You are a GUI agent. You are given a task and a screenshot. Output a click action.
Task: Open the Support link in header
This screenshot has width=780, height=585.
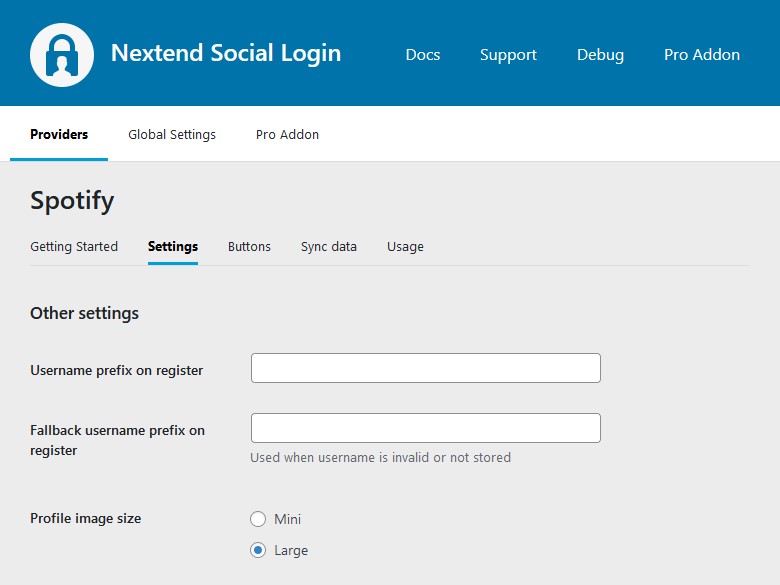(x=508, y=55)
